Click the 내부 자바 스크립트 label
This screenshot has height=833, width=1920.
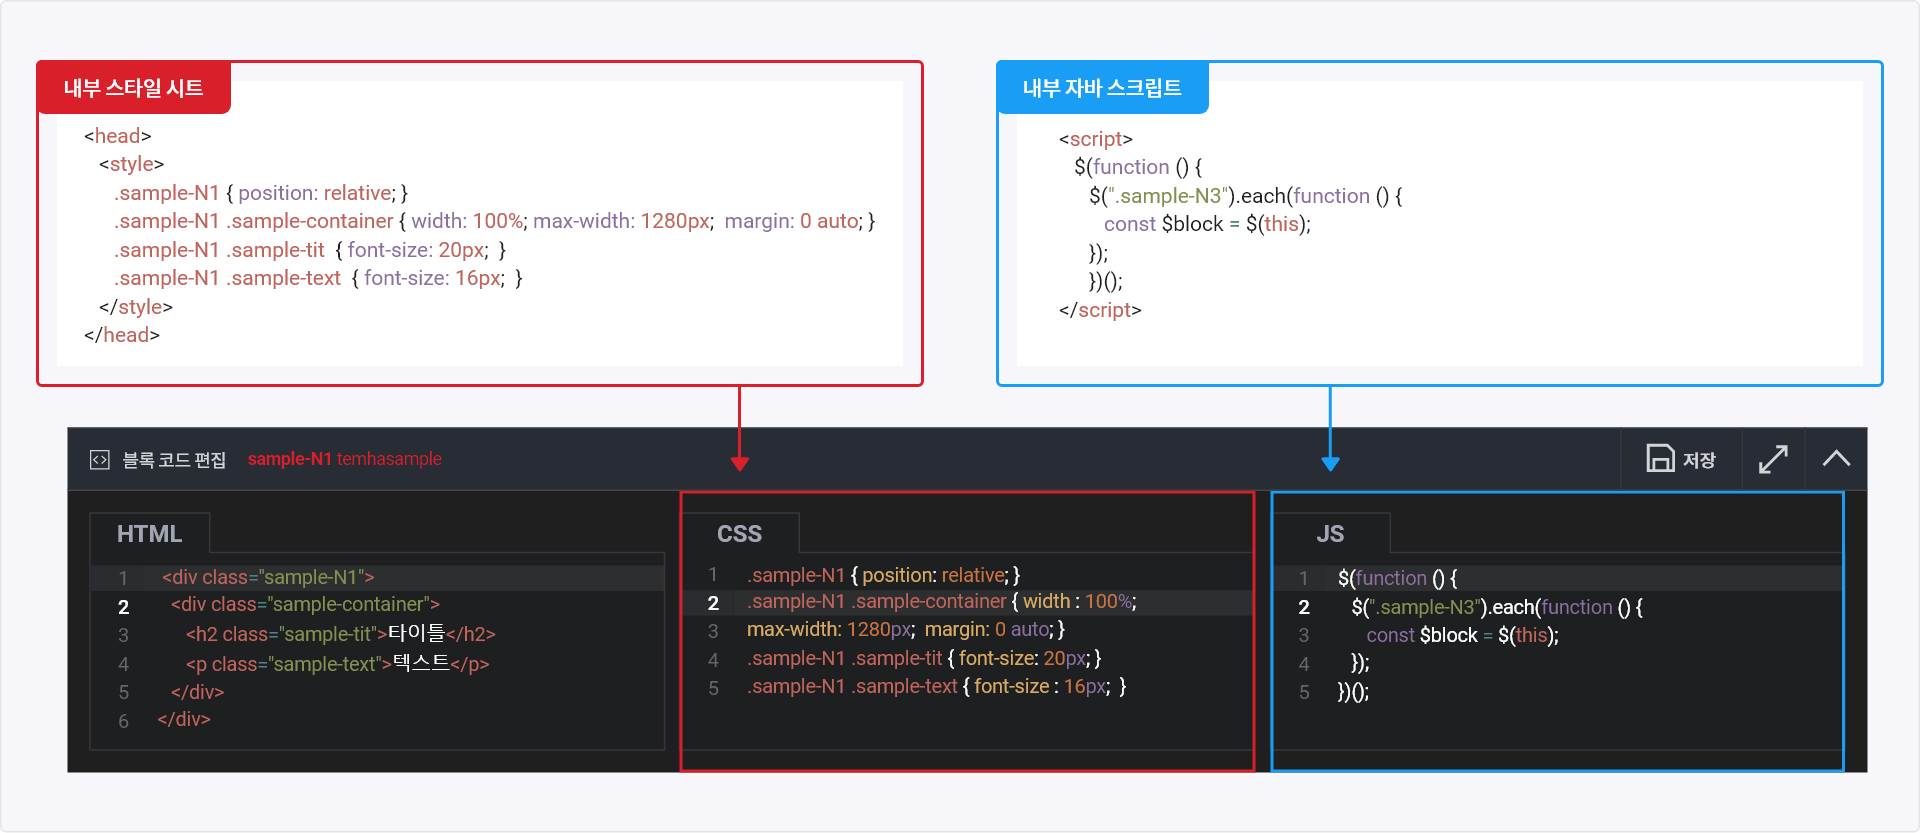pos(1102,88)
